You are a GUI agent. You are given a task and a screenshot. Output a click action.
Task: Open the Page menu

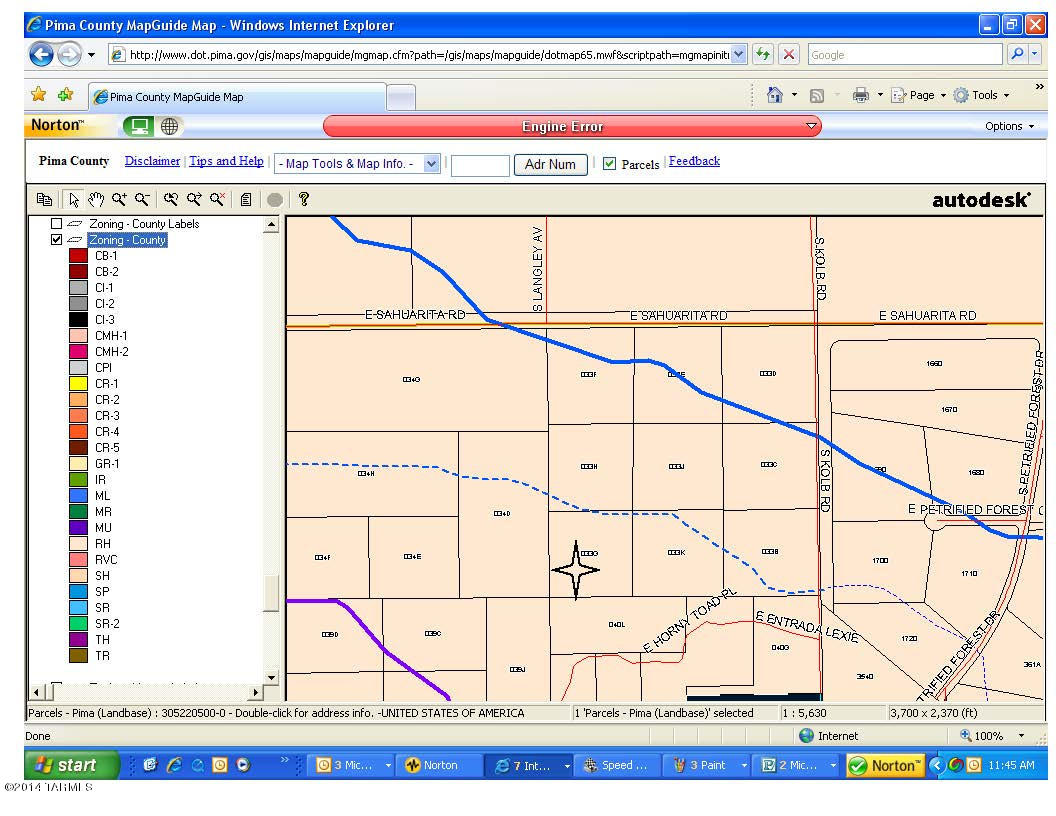919,95
